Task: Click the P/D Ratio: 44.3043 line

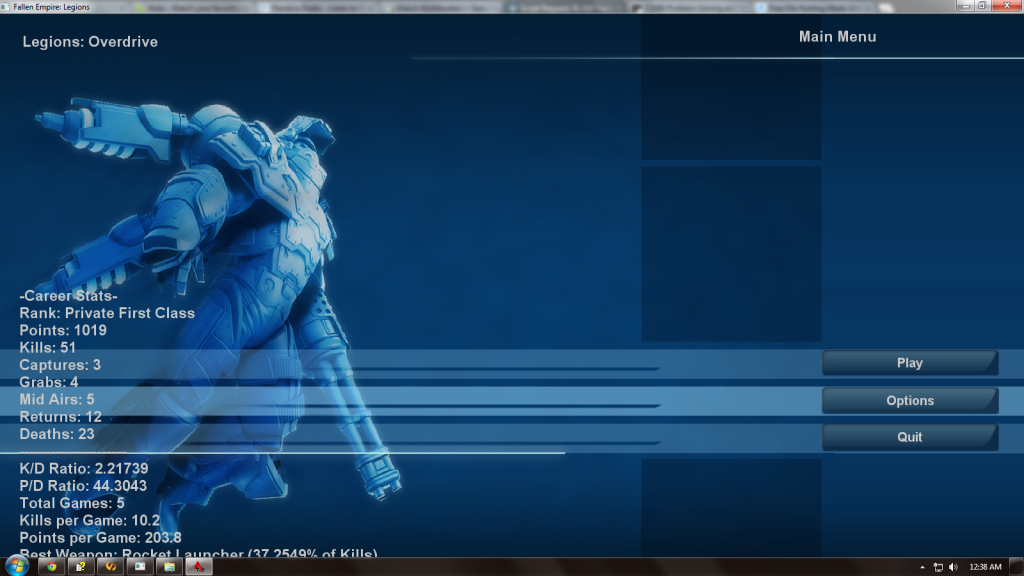Action: click(x=83, y=486)
